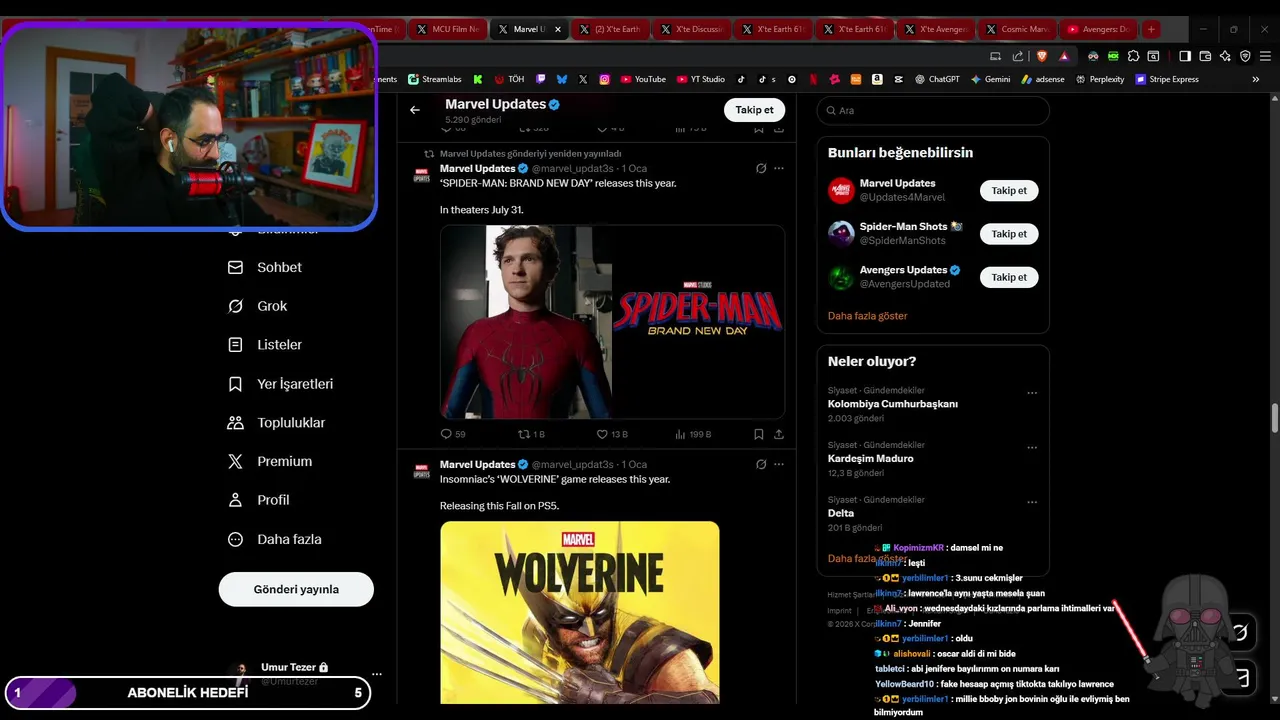The image size is (1280, 720).
Task: Ask Grok about the Wolverine post
Action: pos(761,465)
